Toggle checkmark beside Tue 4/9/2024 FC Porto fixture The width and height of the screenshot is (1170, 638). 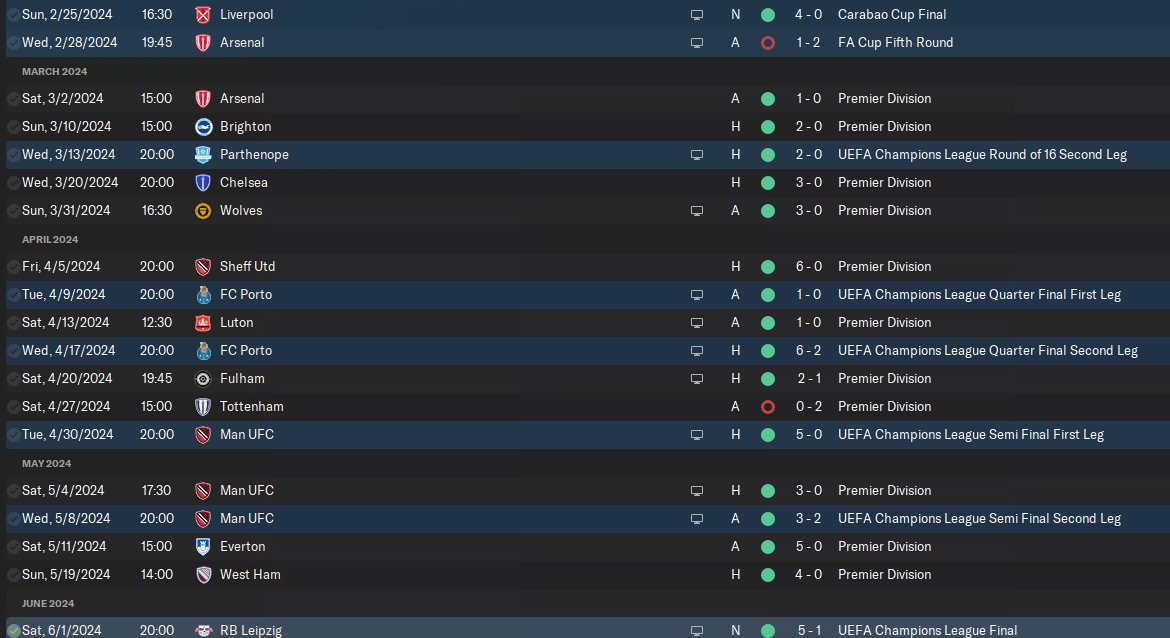[x=13, y=295]
